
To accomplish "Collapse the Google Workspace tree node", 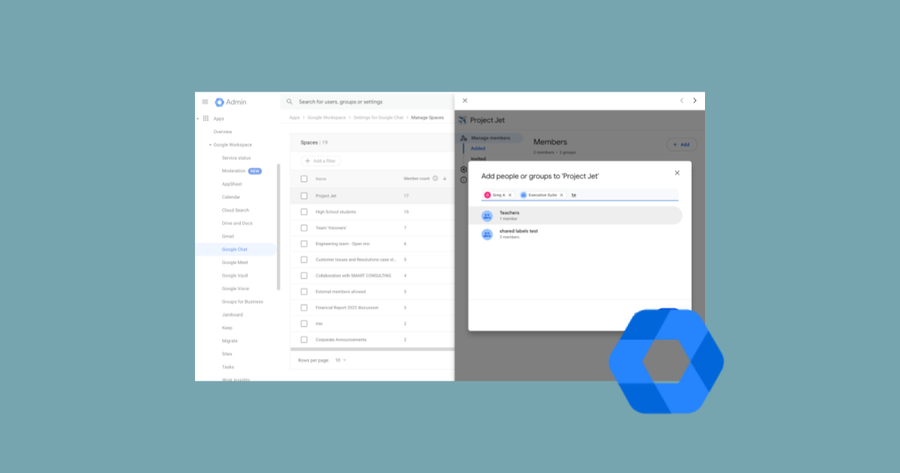I will click(x=210, y=145).
